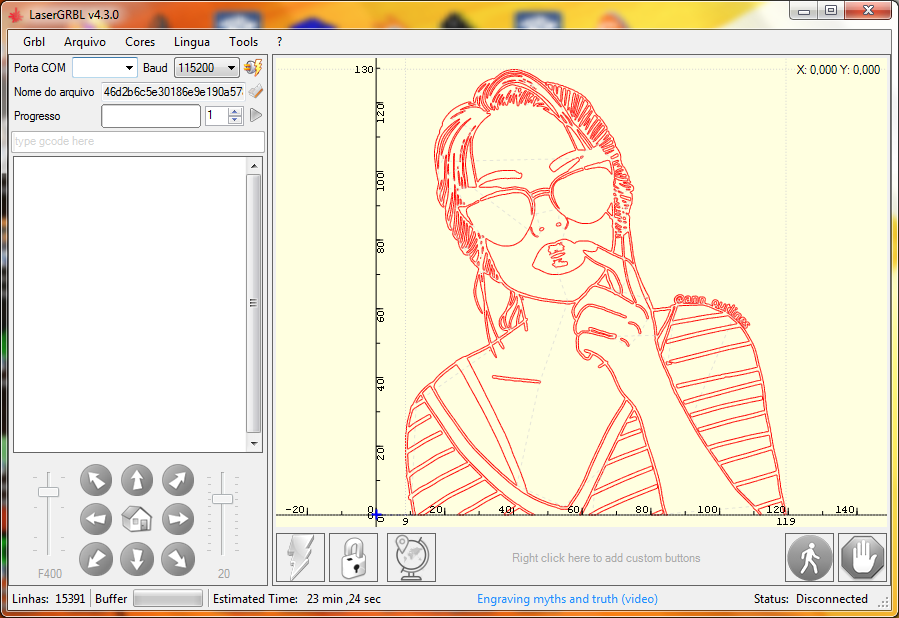This screenshot has width=899, height=618.
Task: Jog diagonally down-left arrow
Action: click(x=96, y=559)
